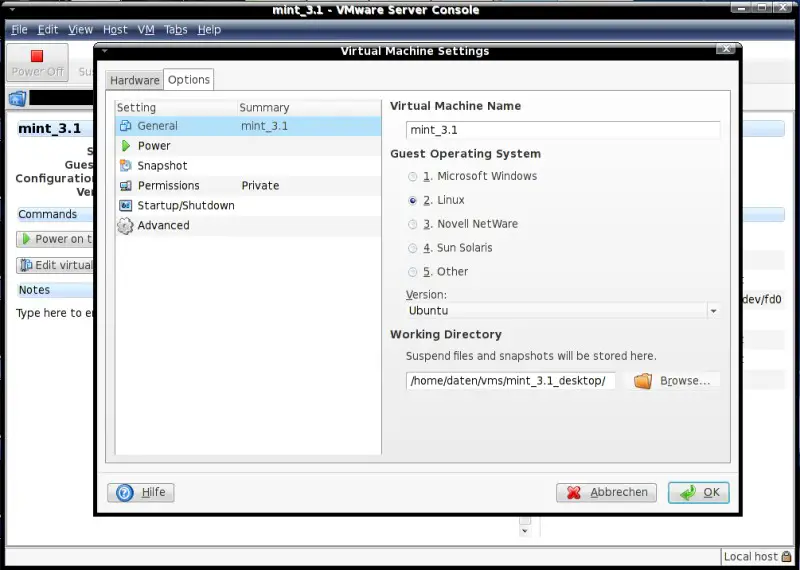Select Novell NetWare guest OS
The height and width of the screenshot is (570, 800).
pyautogui.click(x=412, y=224)
